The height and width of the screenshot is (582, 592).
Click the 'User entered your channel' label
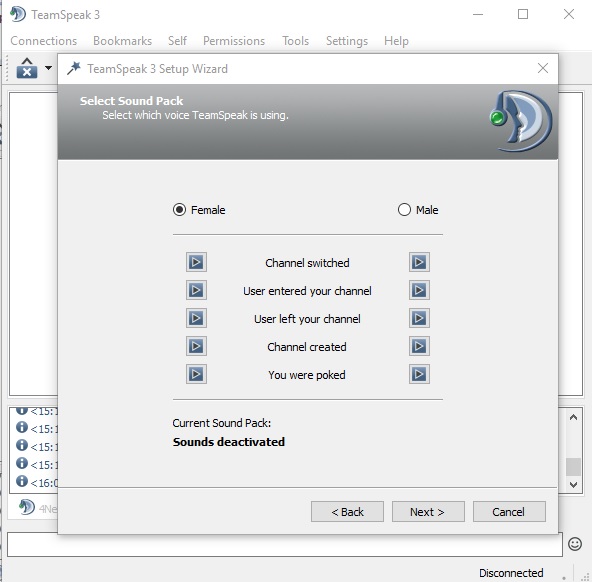tap(307, 291)
